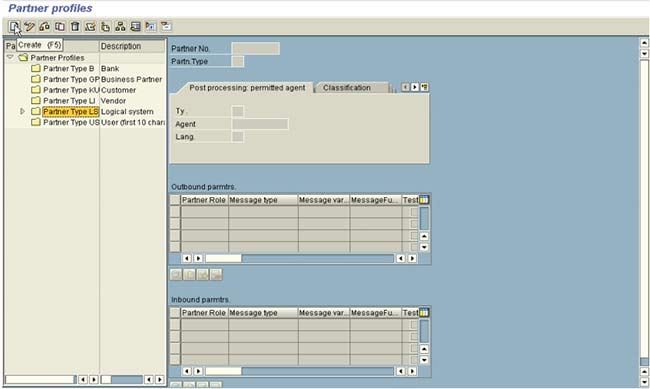Open the Post processing: permitted agent tab
The image size is (650, 389).
[247, 88]
